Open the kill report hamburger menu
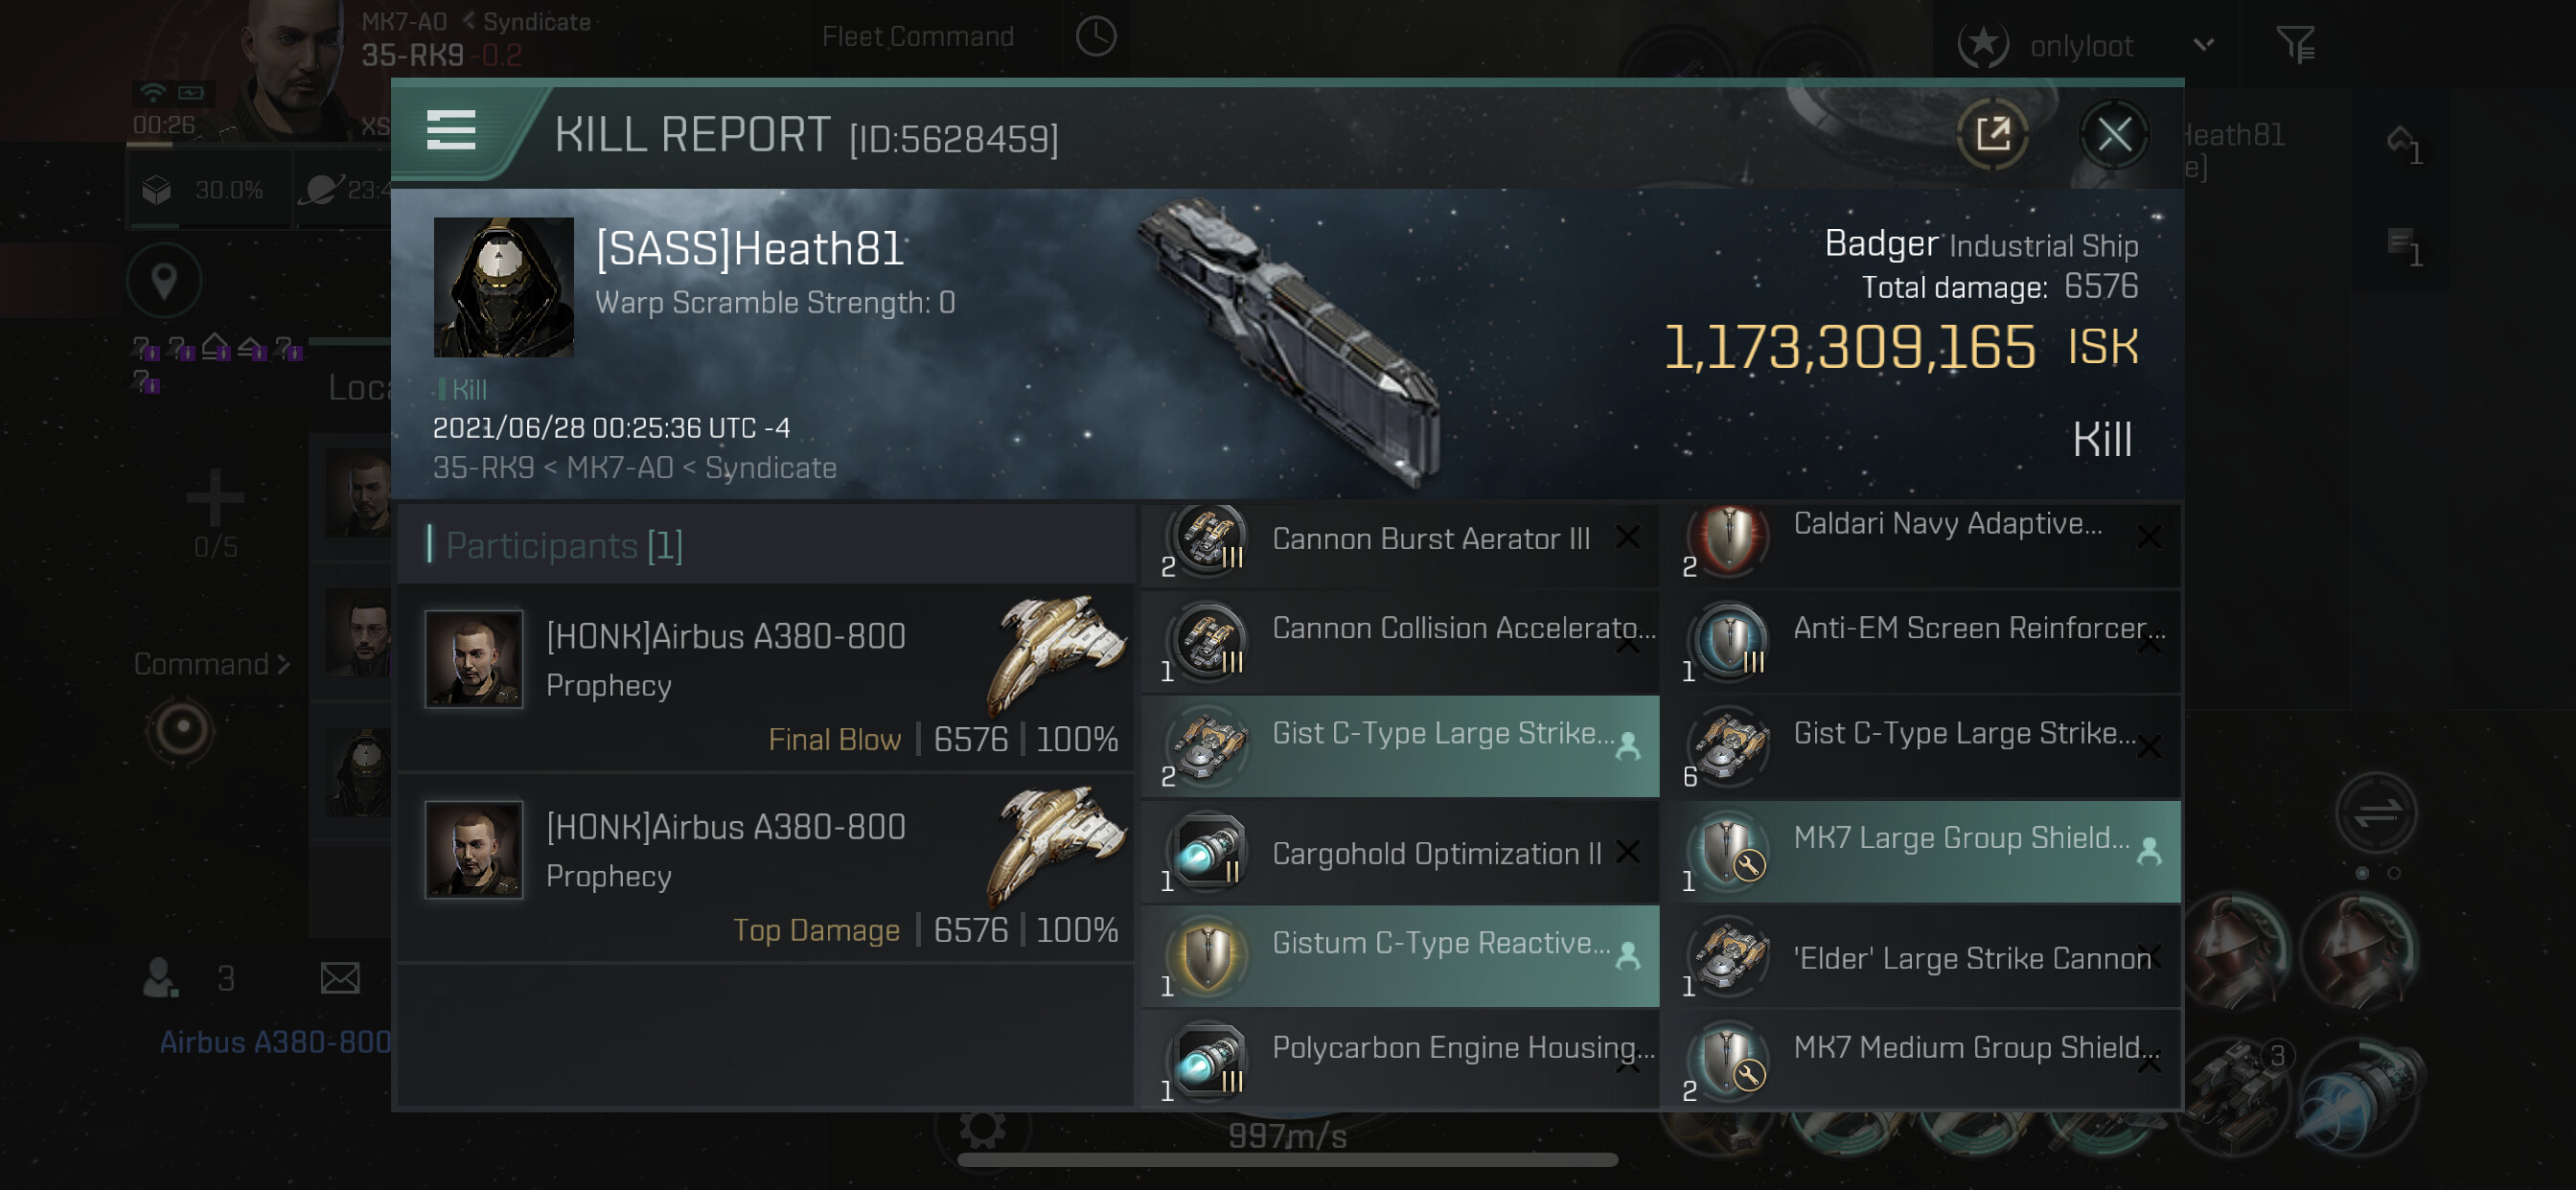 (x=451, y=131)
